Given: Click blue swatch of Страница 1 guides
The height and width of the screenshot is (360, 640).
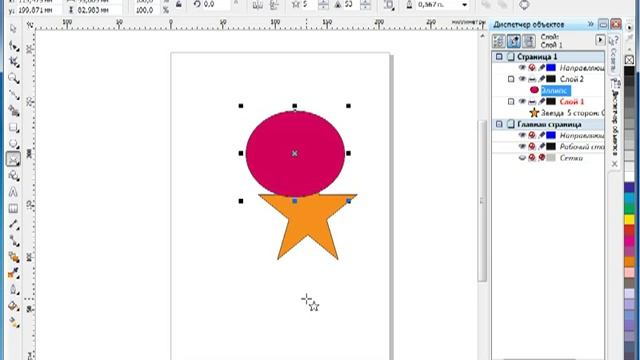Looking at the screenshot, I should pos(551,67).
